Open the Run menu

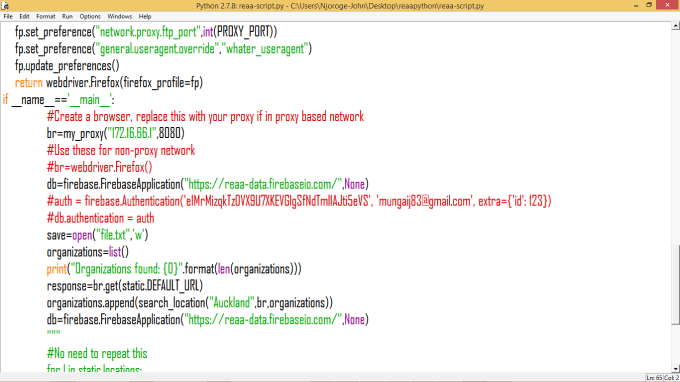point(67,16)
